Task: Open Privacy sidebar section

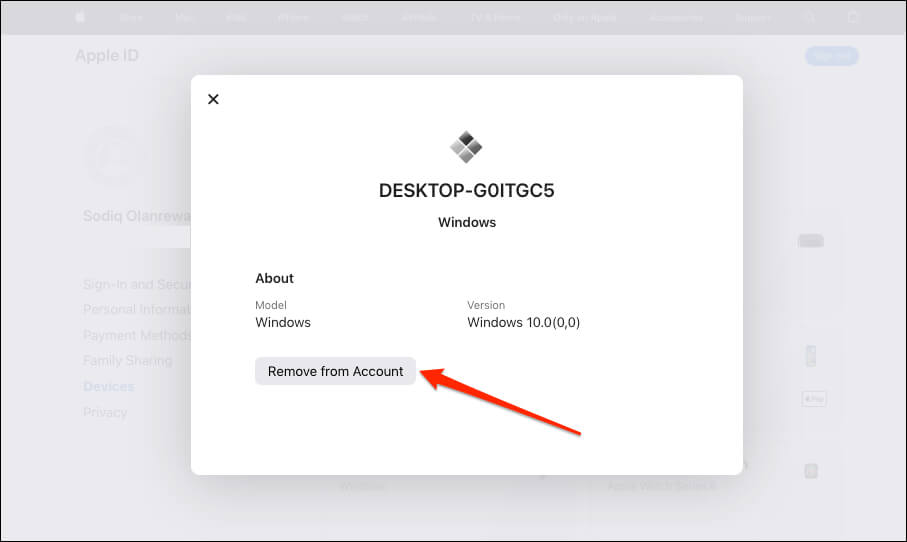Action: 105,412
